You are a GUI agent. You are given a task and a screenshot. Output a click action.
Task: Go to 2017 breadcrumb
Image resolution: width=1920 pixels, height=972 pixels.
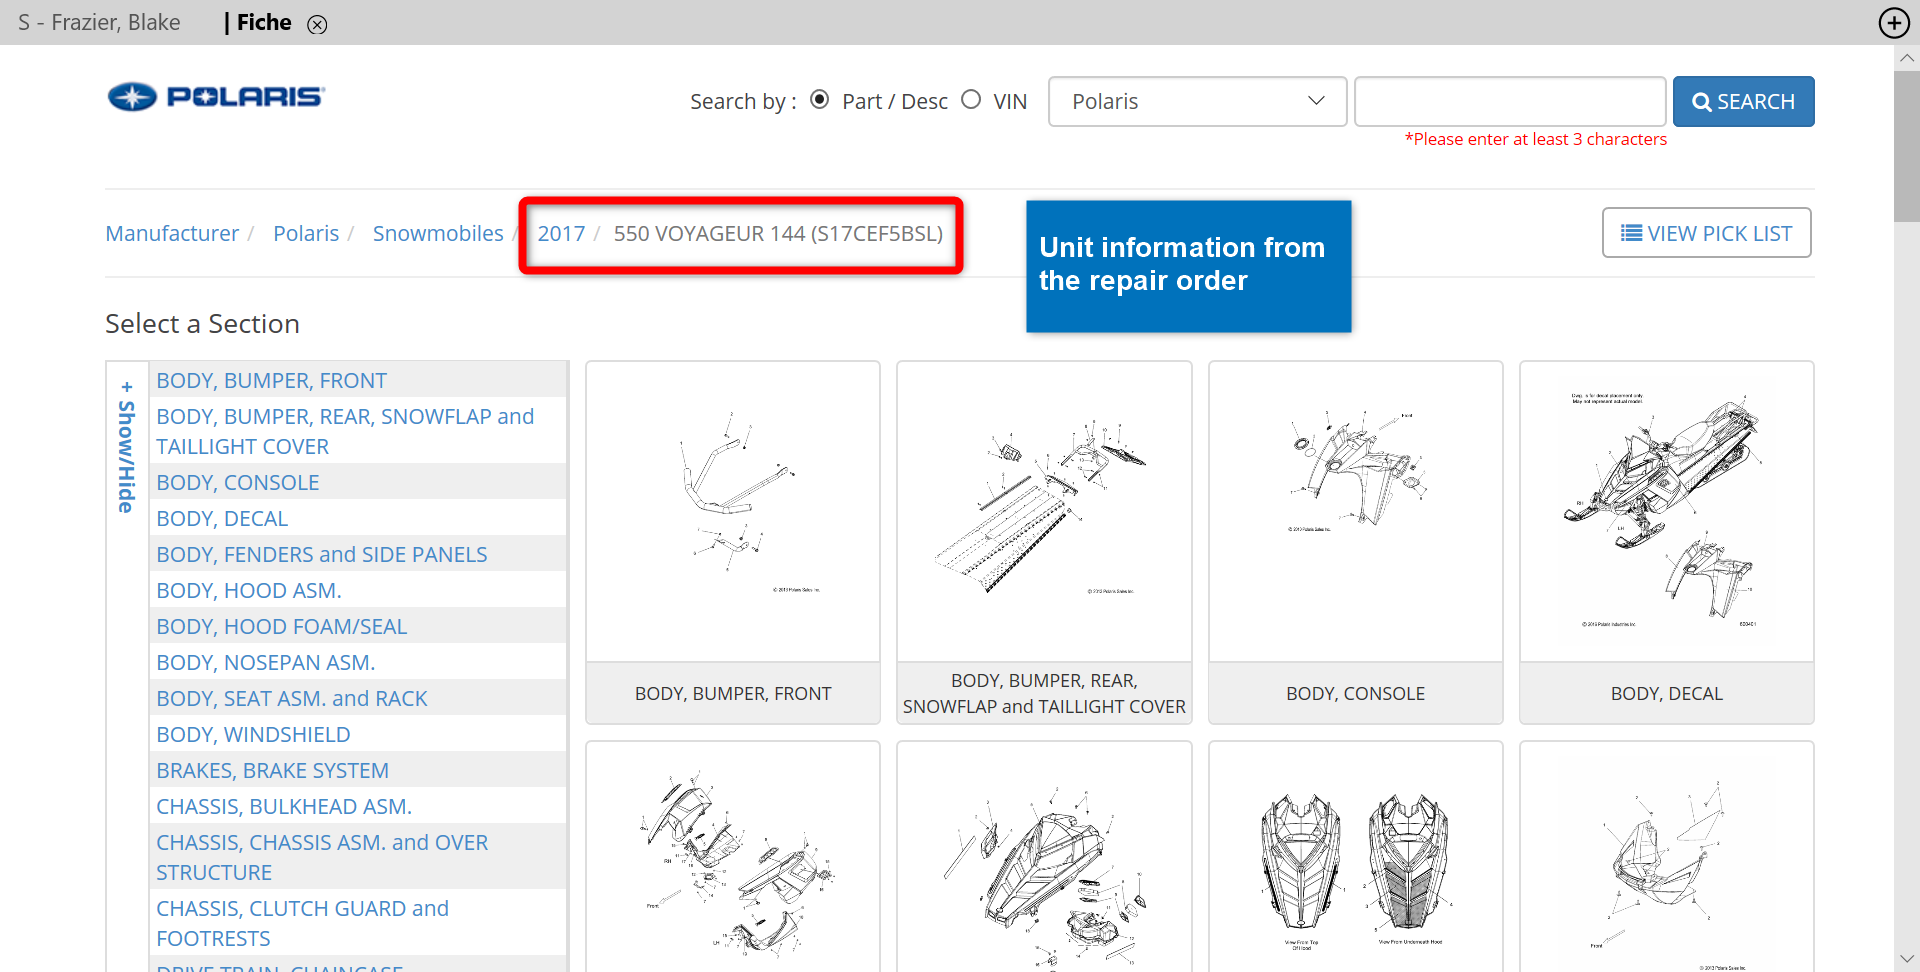[561, 233]
